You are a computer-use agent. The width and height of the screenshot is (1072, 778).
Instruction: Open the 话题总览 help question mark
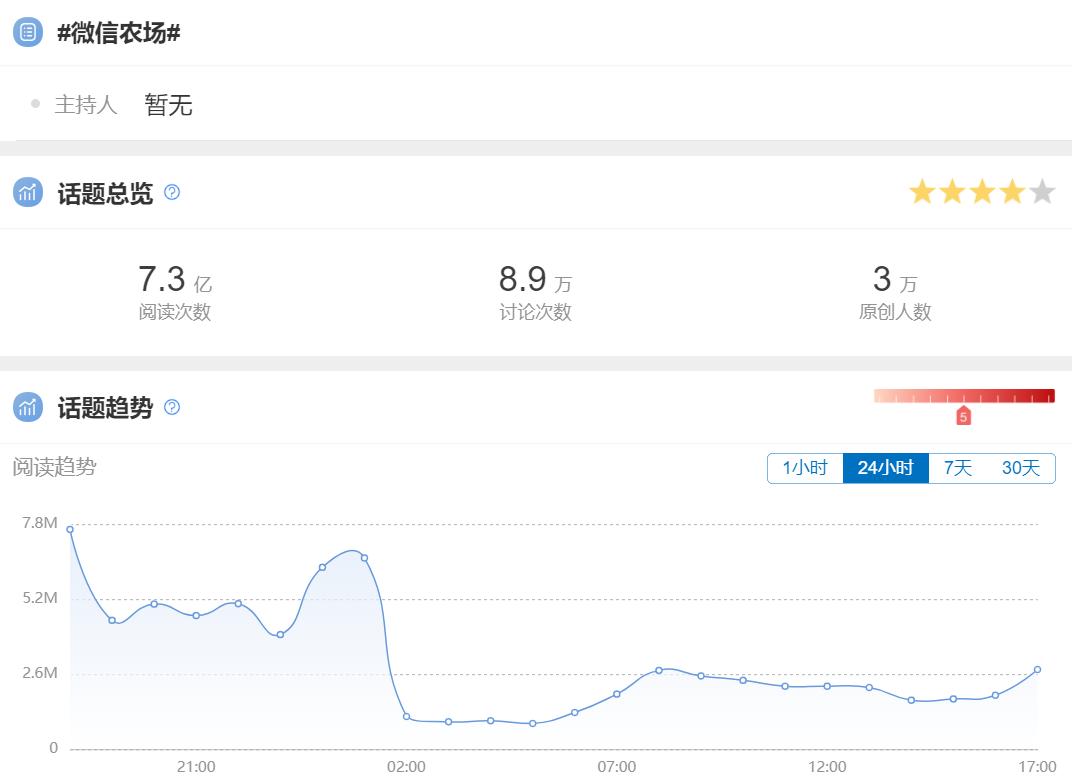point(172,192)
